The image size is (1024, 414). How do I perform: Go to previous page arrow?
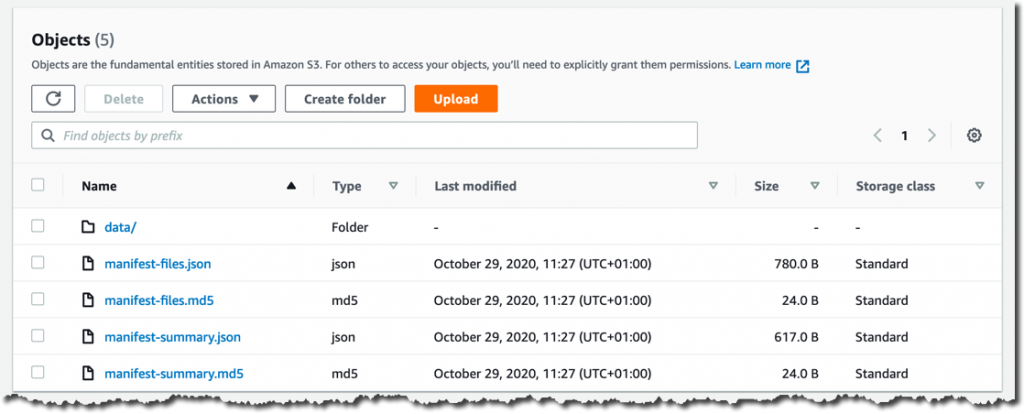point(878,136)
